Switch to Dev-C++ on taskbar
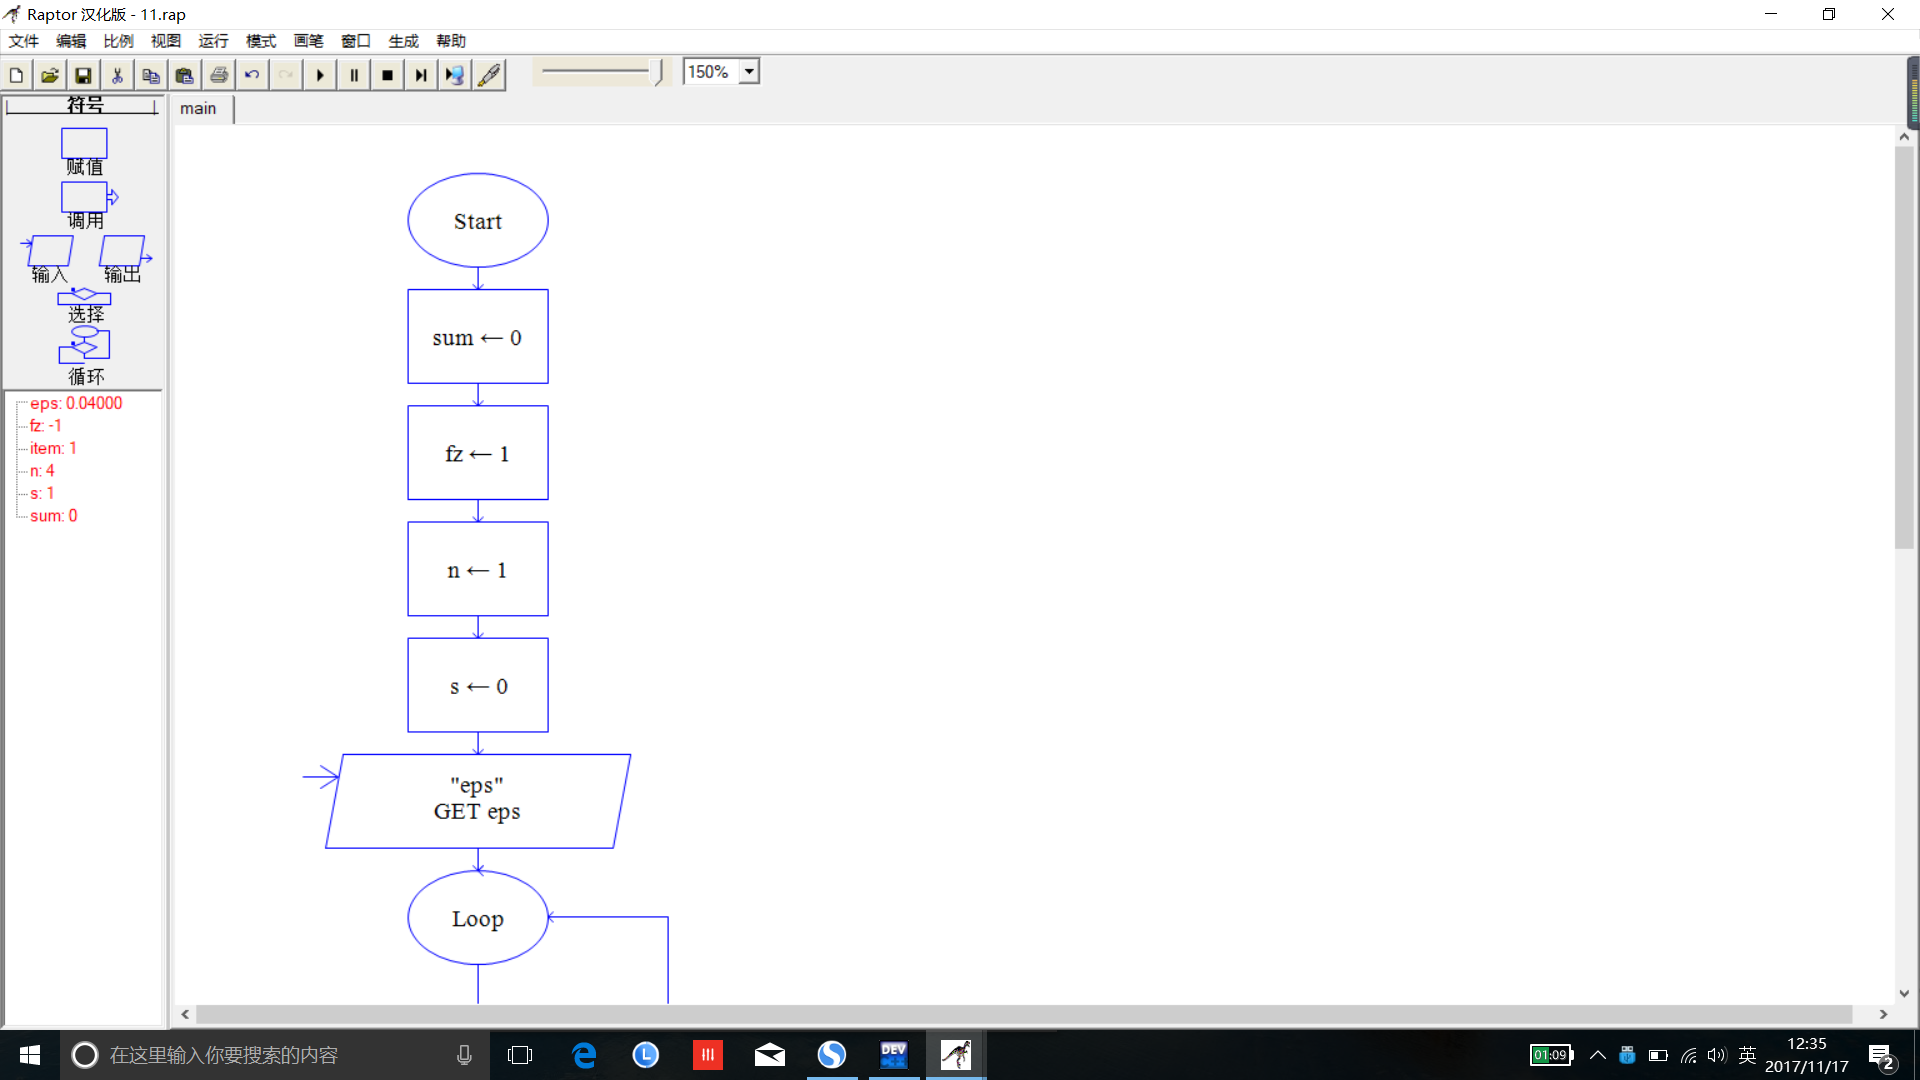This screenshot has height=1080, width=1920. point(894,1055)
